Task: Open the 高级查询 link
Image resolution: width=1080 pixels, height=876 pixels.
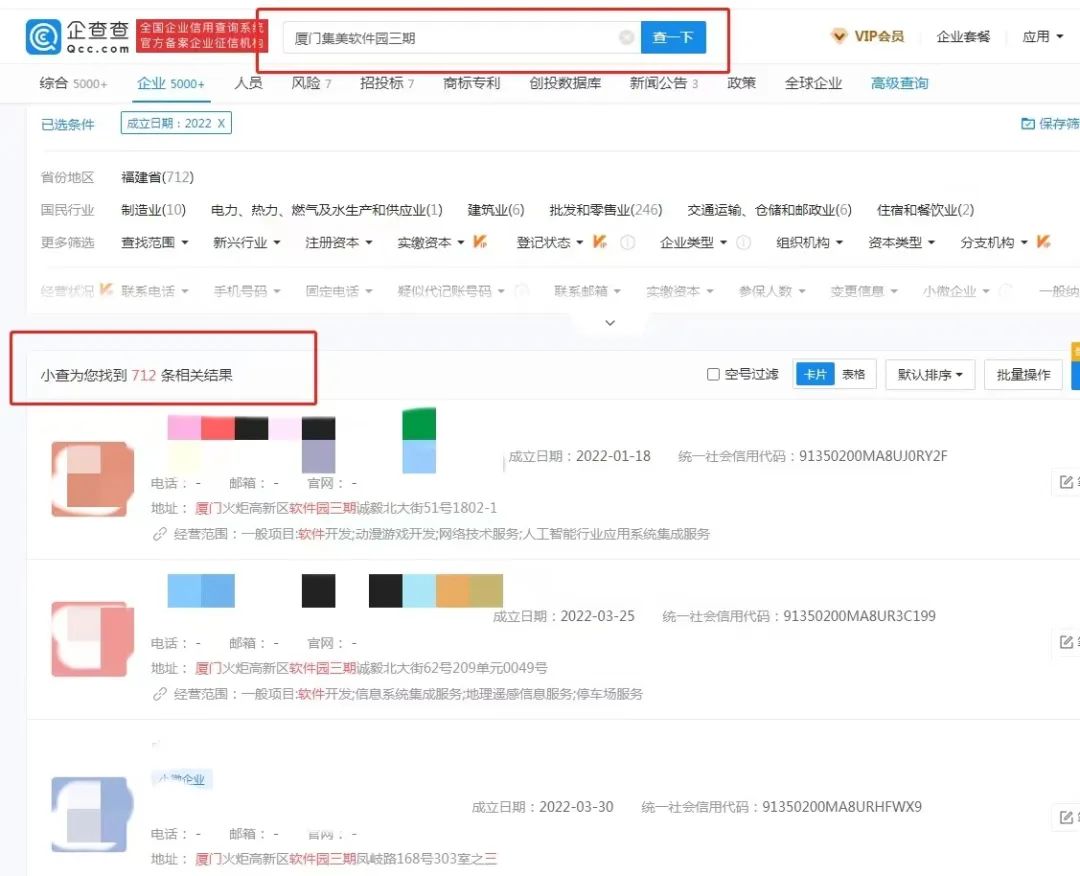Action: [900, 83]
